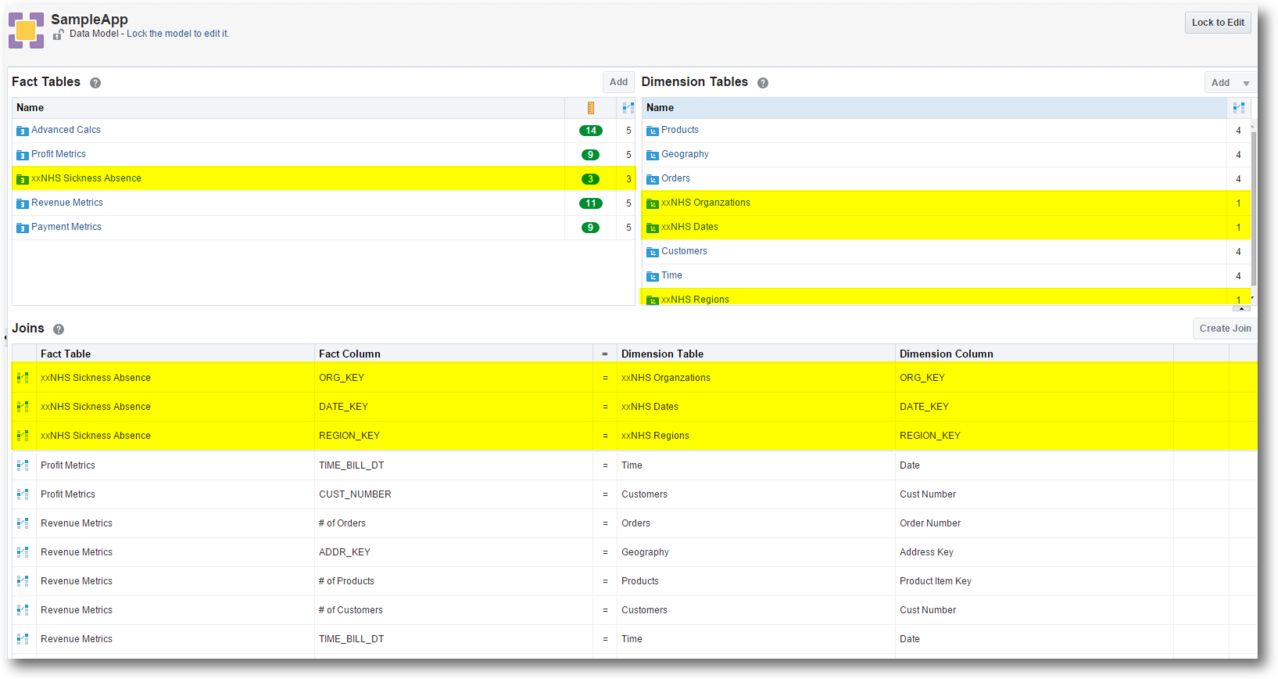The image size is (1278, 679).
Task: Click Products dimension table icon
Action: pyautogui.click(x=652, y=130)
